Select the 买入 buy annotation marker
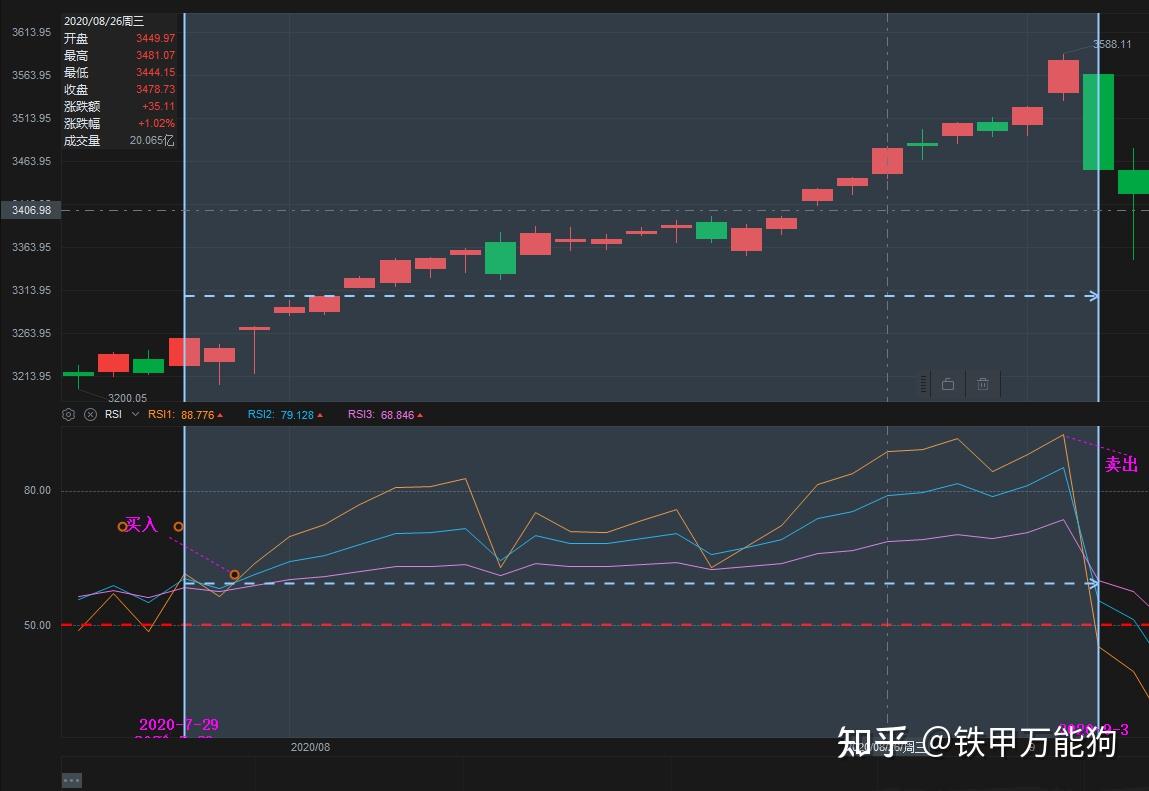This screenshot has width=1149, height=791. click(142, 524)
